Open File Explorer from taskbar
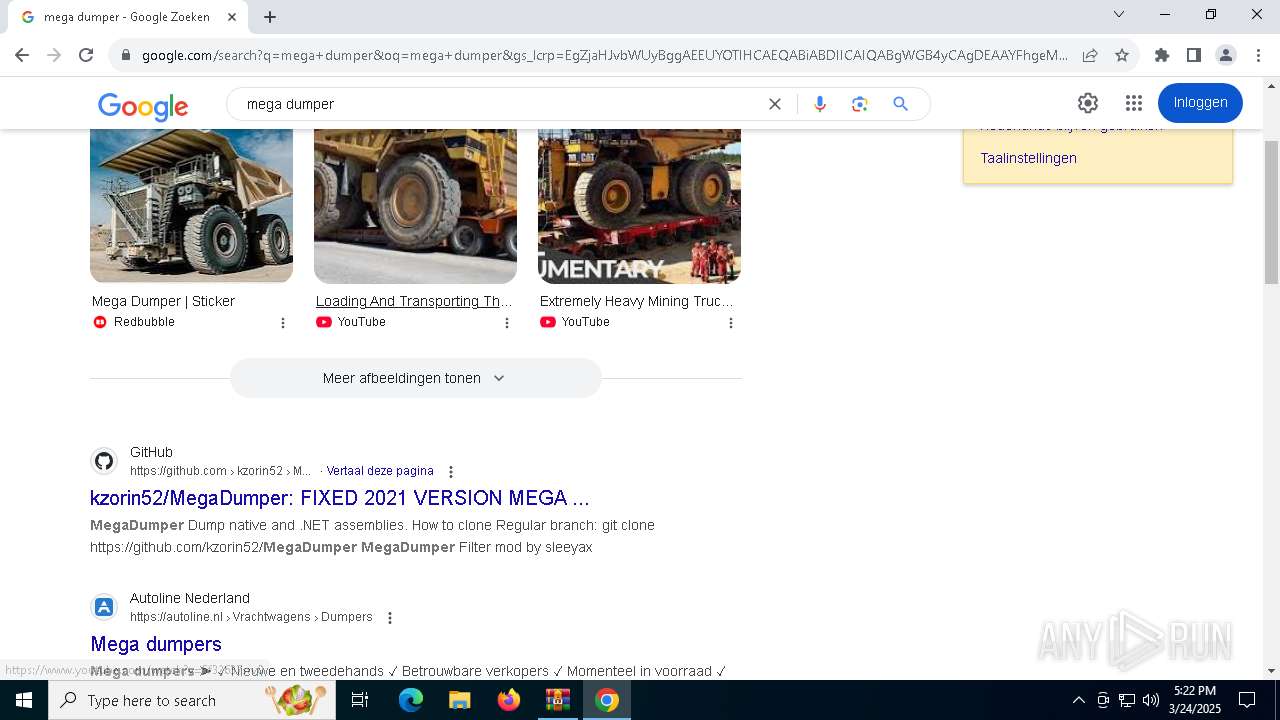The height and width of the screenshot is (720, 1280). (459, 700)
